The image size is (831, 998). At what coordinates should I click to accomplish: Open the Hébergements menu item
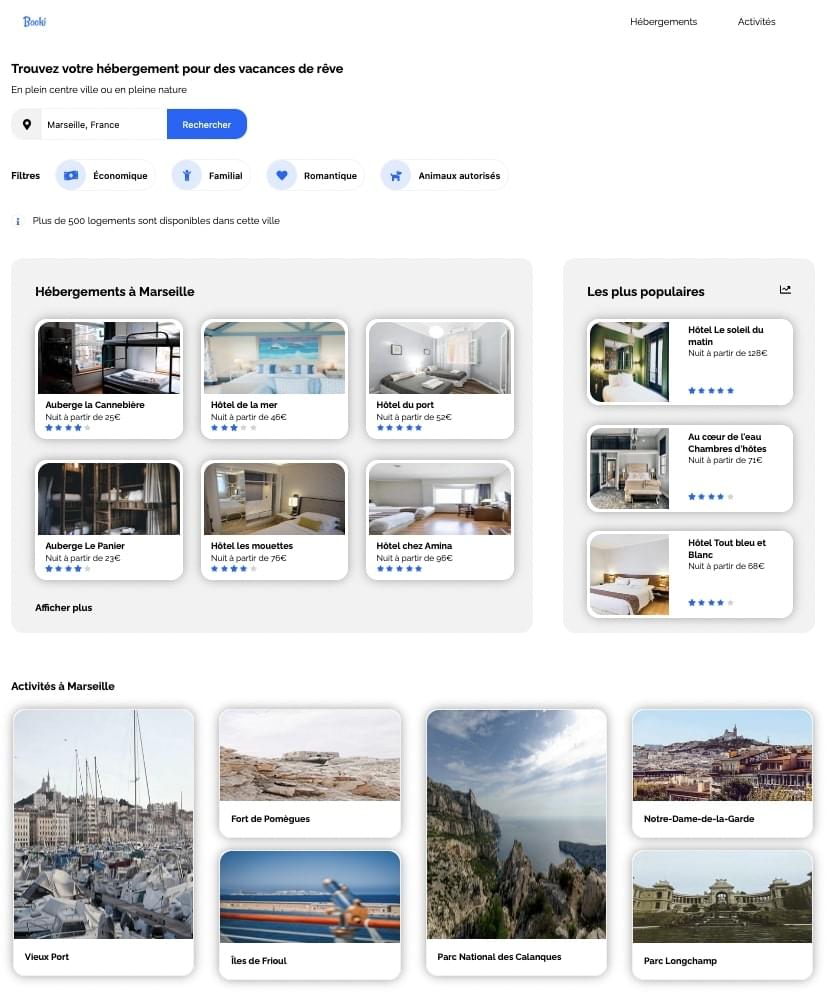pos(663,22)
